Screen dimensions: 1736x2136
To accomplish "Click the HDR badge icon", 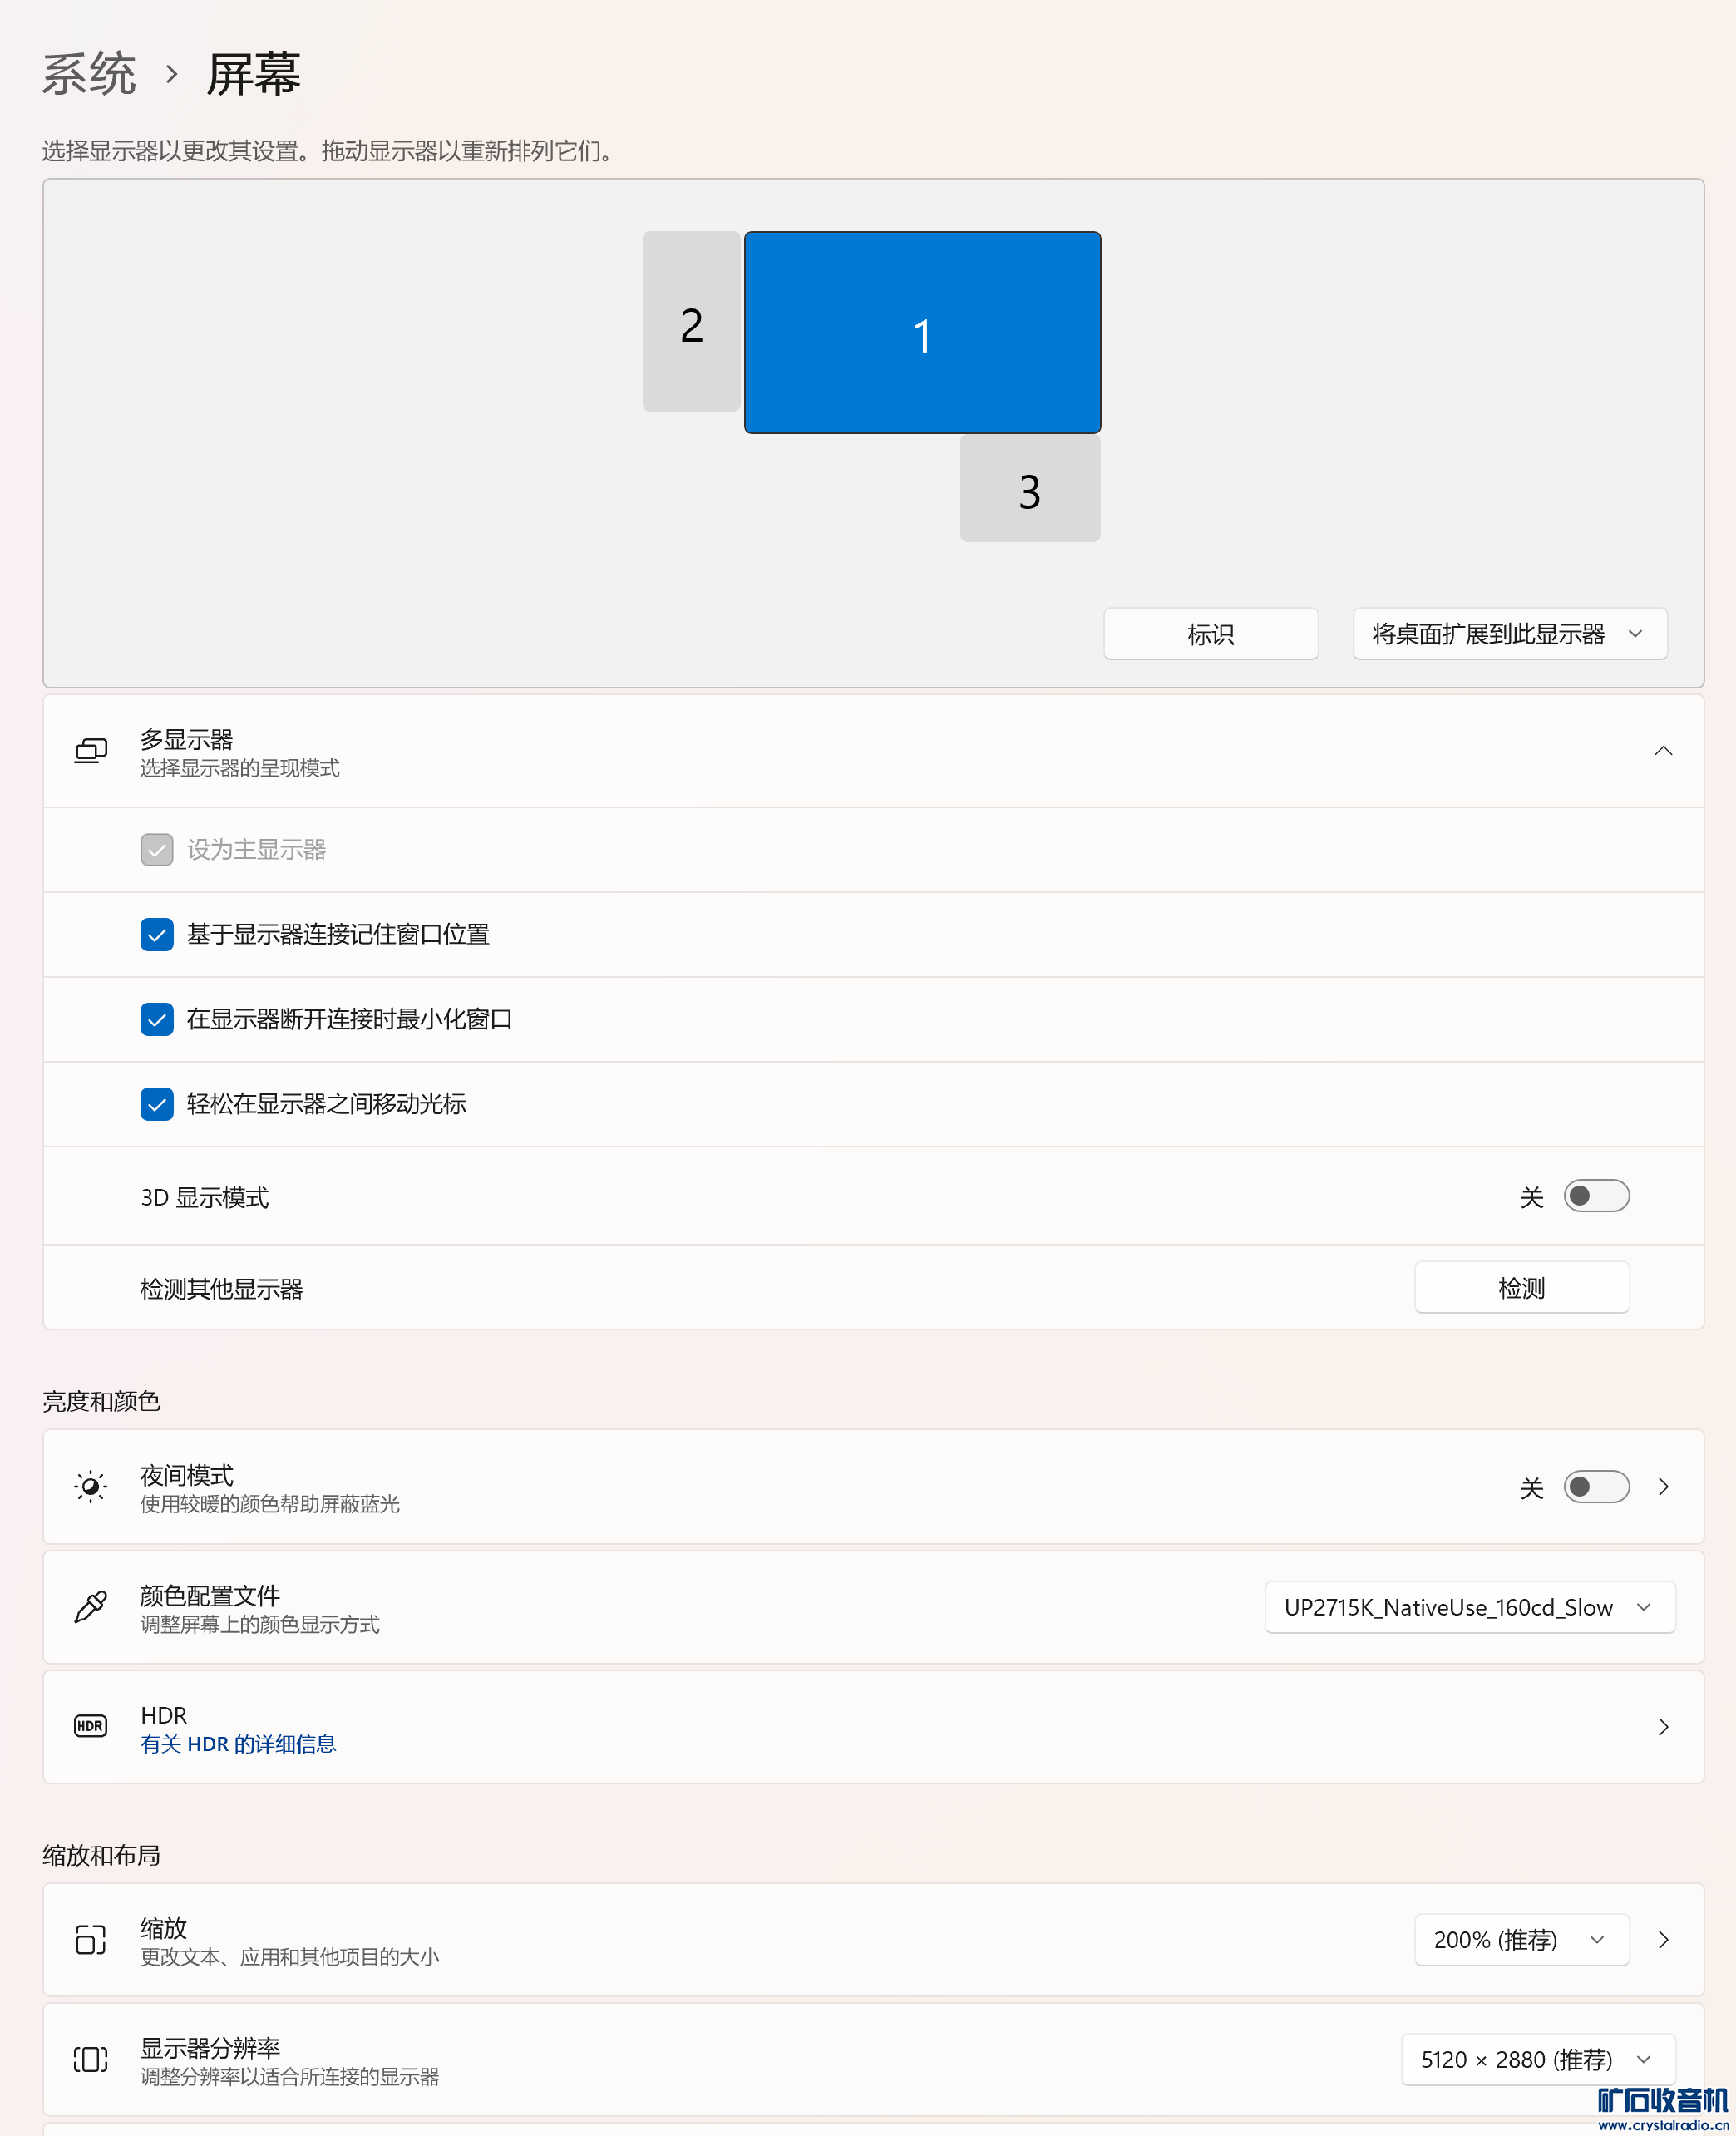I will pyautogui.click(x=90, y=1726).
